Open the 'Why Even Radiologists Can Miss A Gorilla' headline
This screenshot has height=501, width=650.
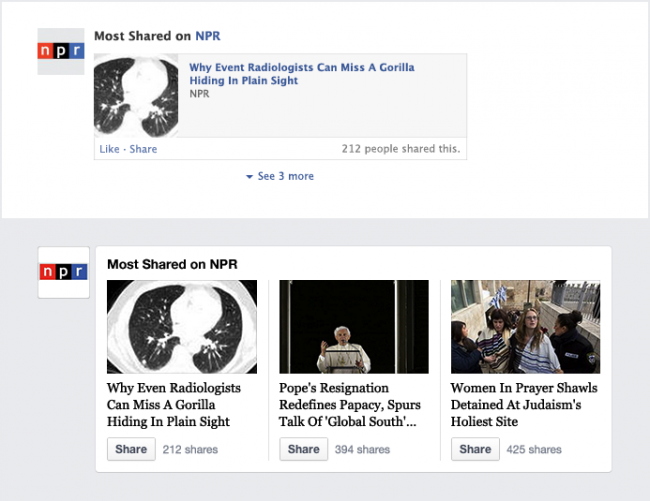tap(174, 404)
